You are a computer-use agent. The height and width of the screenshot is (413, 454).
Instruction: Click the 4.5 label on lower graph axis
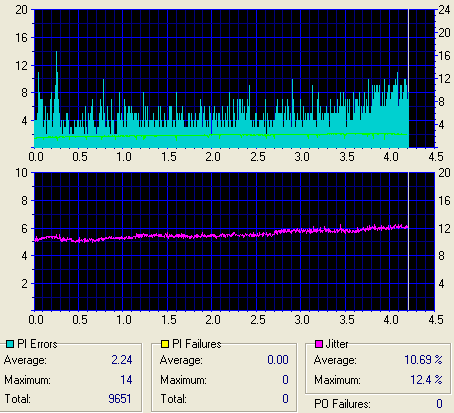click(436, 320)
